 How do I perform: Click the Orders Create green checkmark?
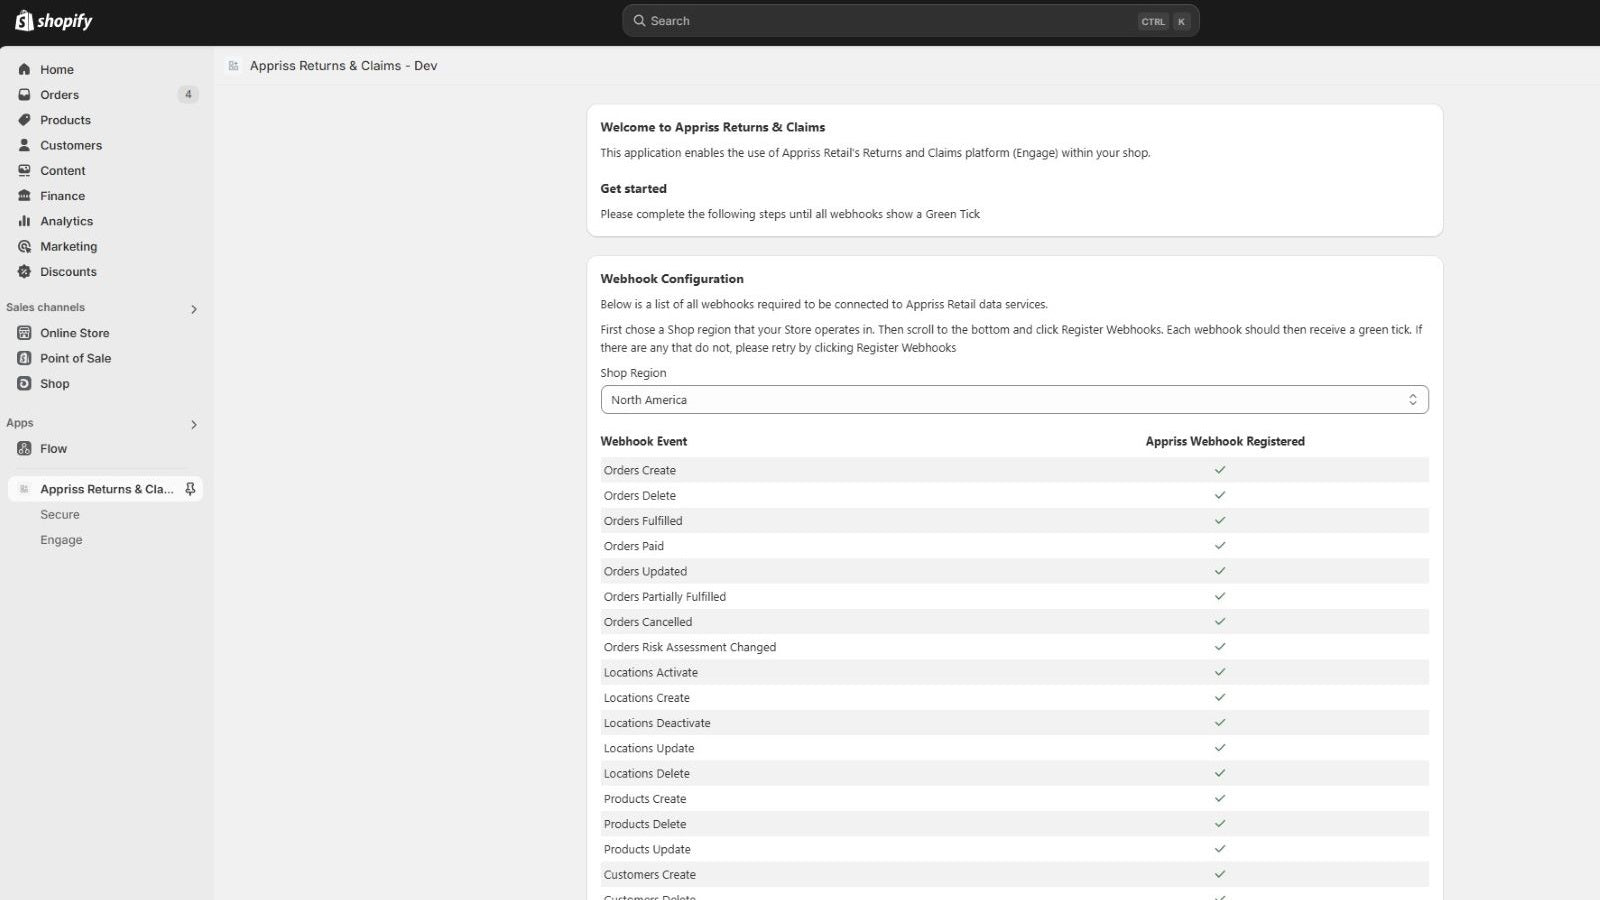[x=1220, y=470]
